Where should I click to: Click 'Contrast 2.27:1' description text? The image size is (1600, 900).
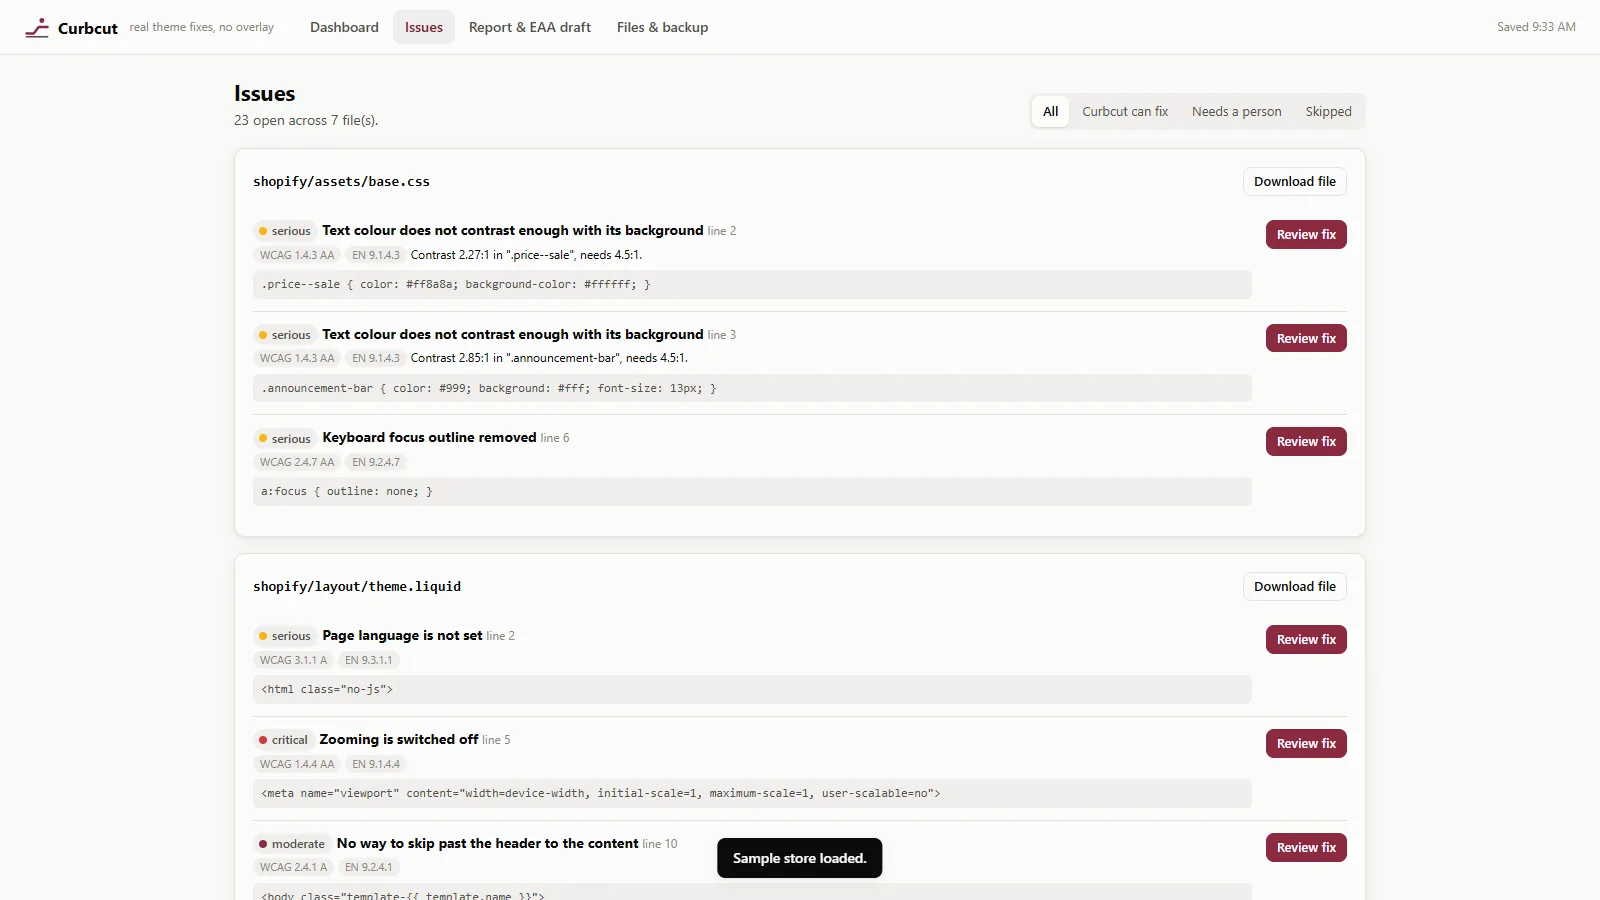[x=526, y=255]
